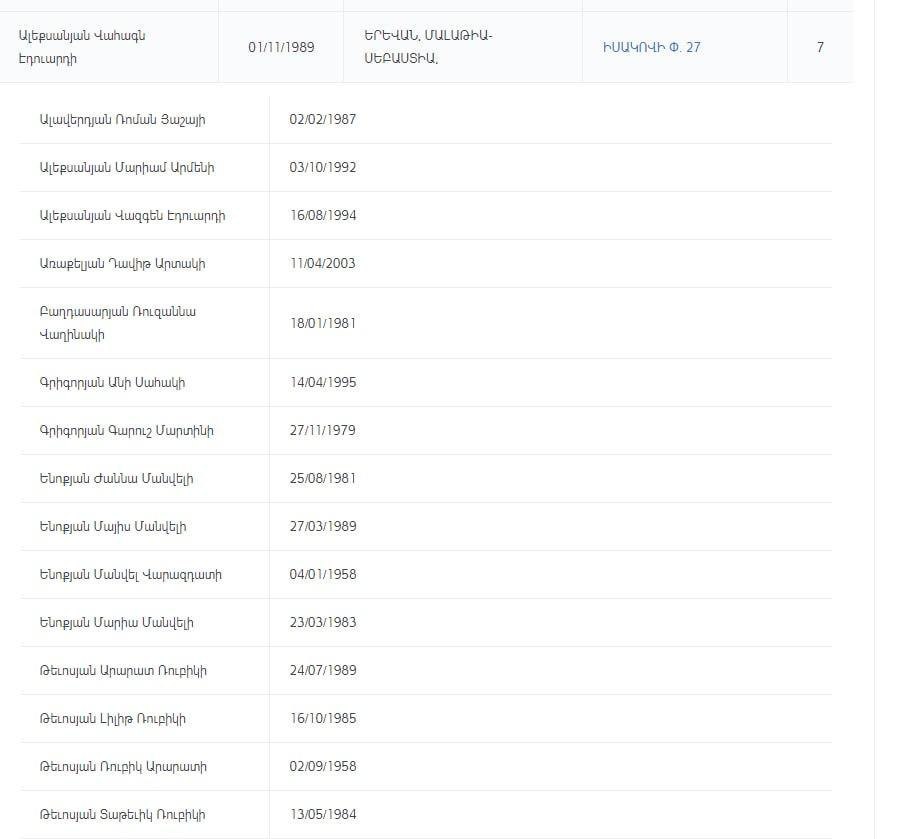Select the row Ալեքսանյան Վազգեն Էդուարդի
Image resolution: width=924 pixels, height=839 pixels.
click(426, 216)
